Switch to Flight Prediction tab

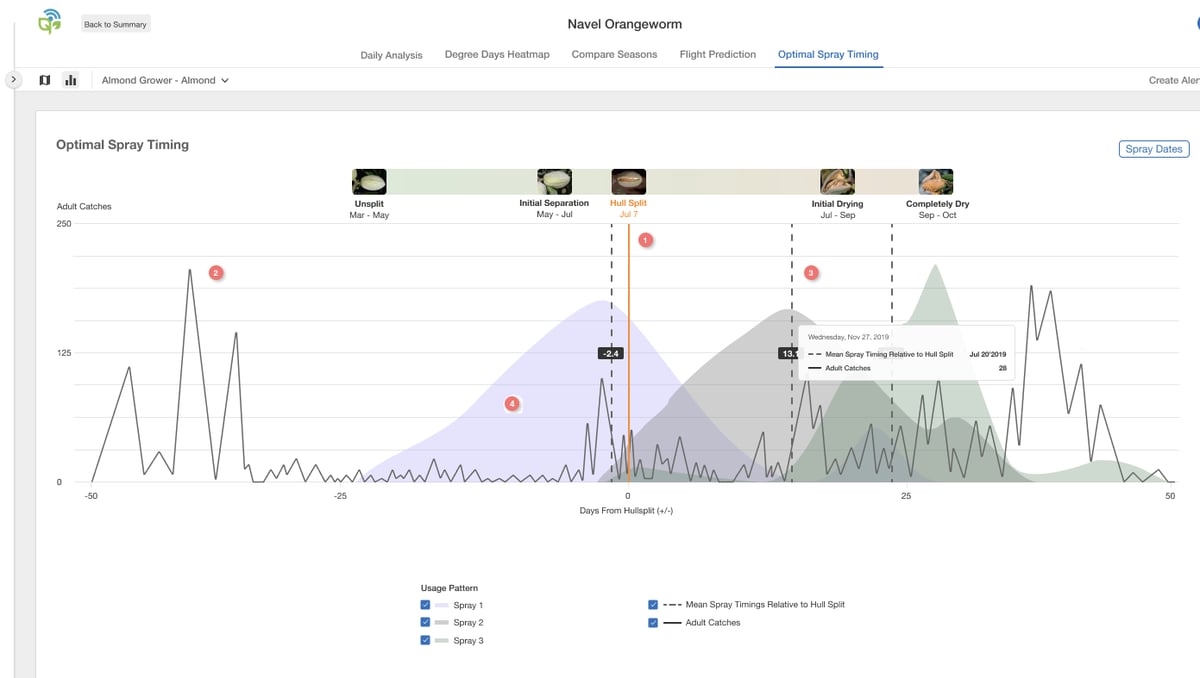coord(717,55)
